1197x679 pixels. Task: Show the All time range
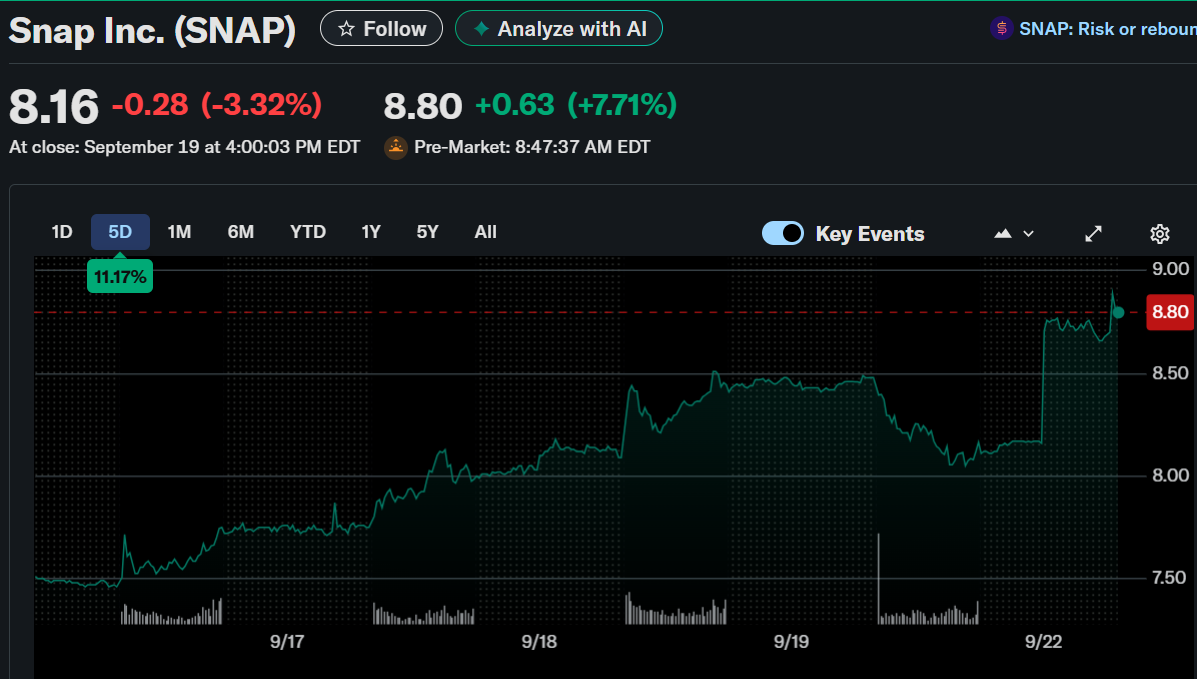tap(486, 232)
